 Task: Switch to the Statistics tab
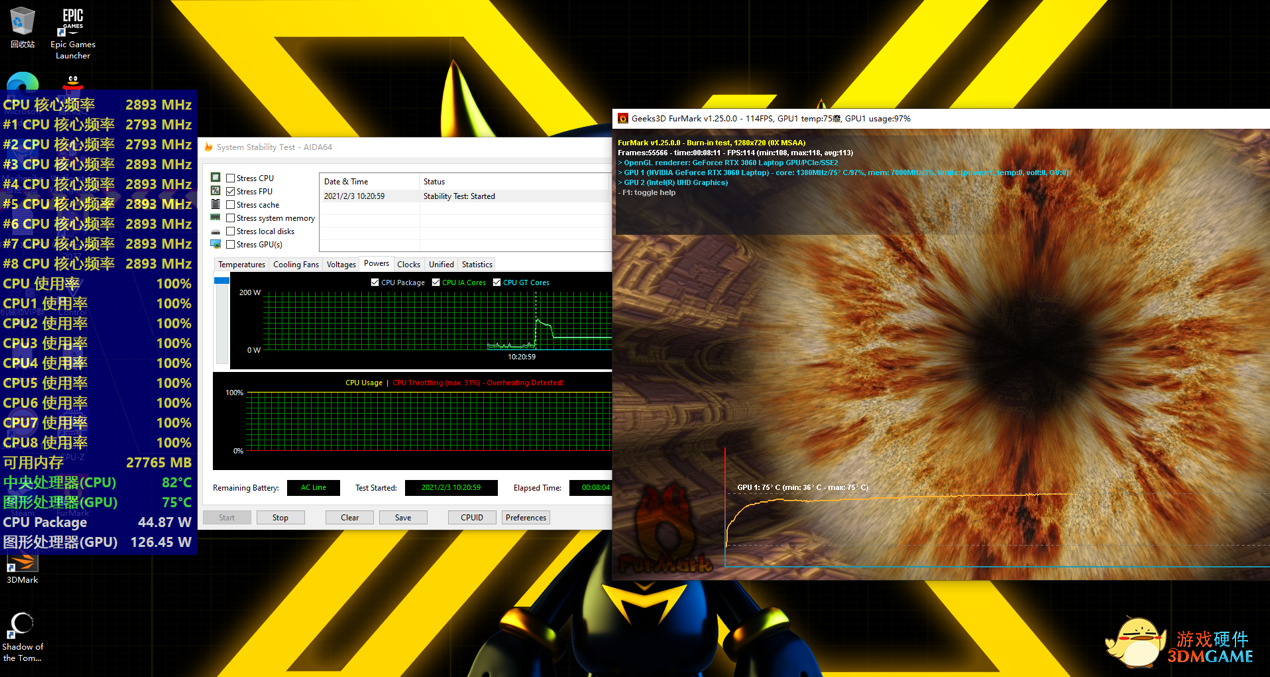pyautogui.click(x=477, y=265)
